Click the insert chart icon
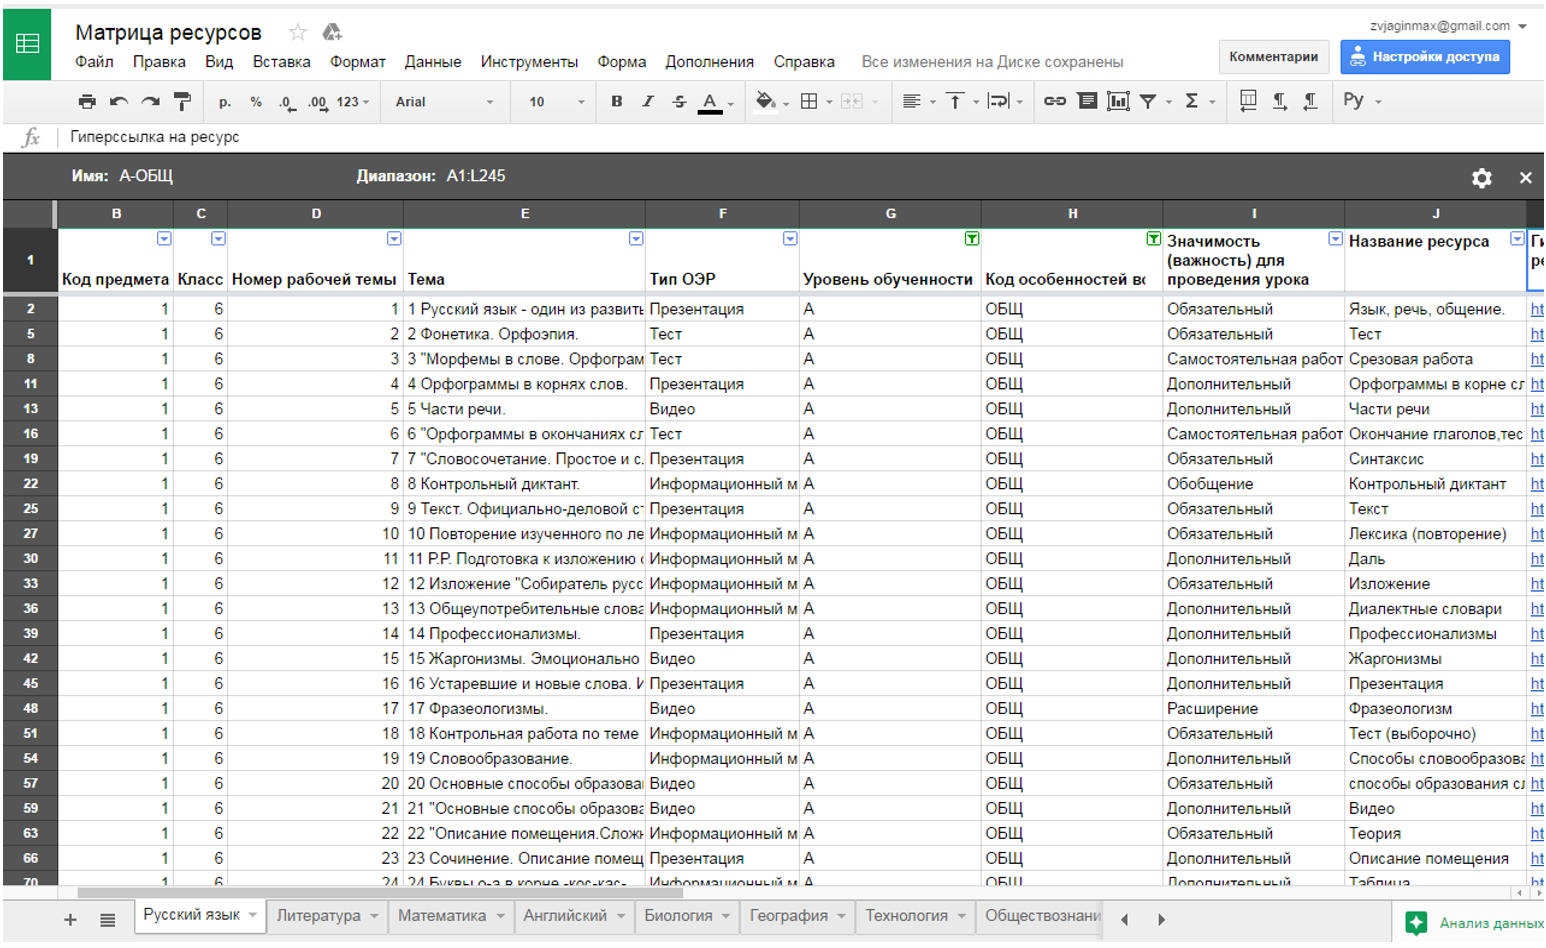This screenshot has width=1546, height=948. coord(1118,101)
